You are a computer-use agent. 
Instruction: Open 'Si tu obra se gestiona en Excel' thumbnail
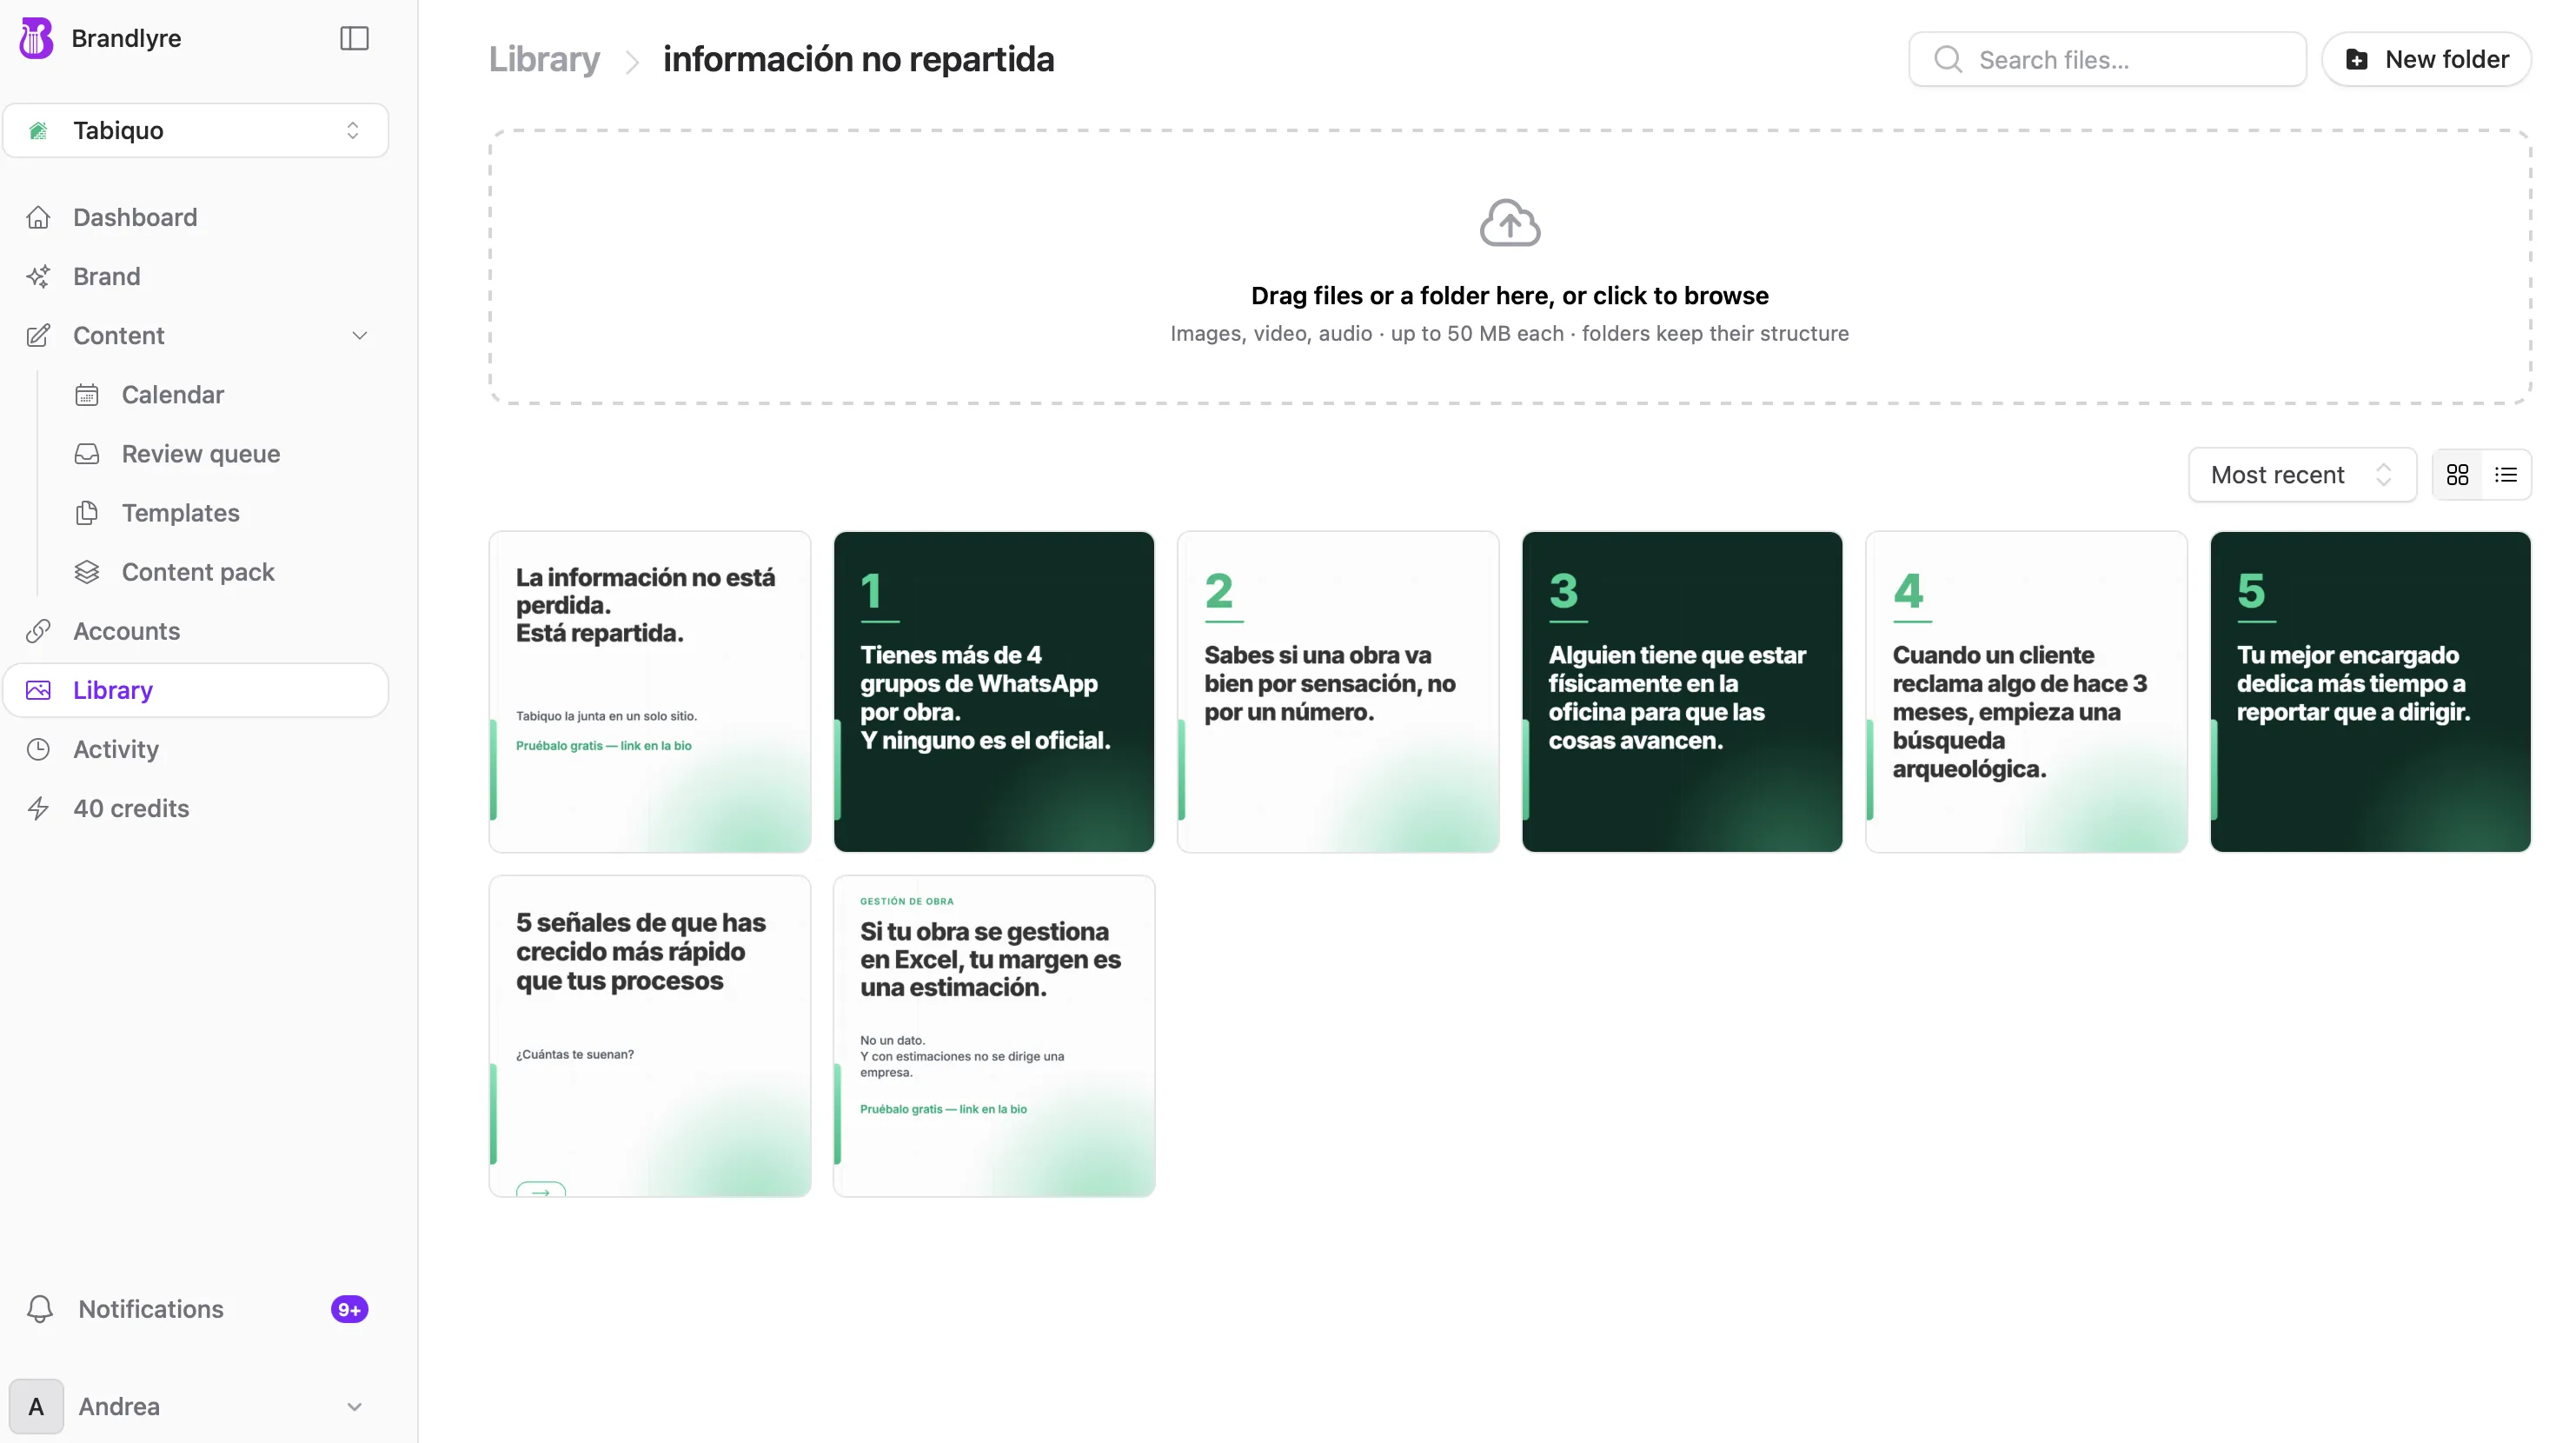click(x=994, y=1035)
